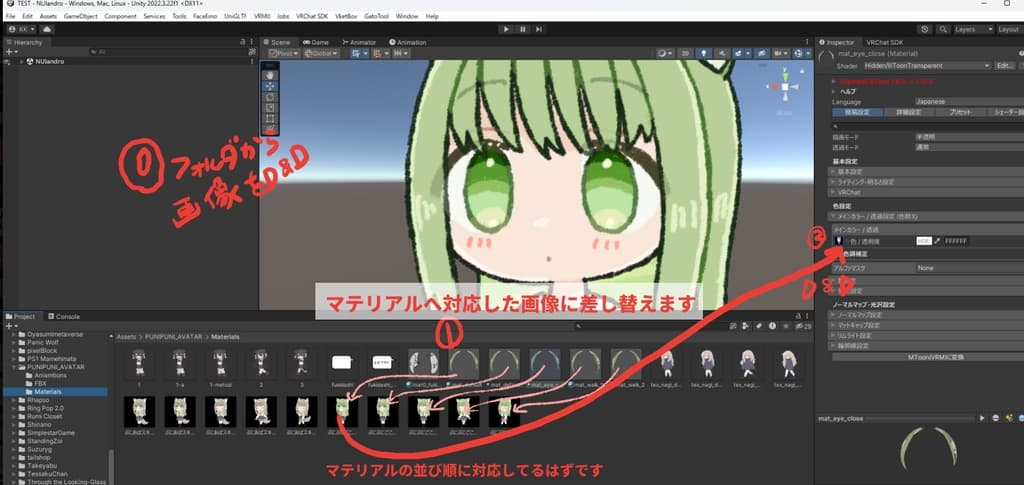Open draw mode shading dropdown
The height and width of the screenshot is (485, 1024).
pos(664,54)
